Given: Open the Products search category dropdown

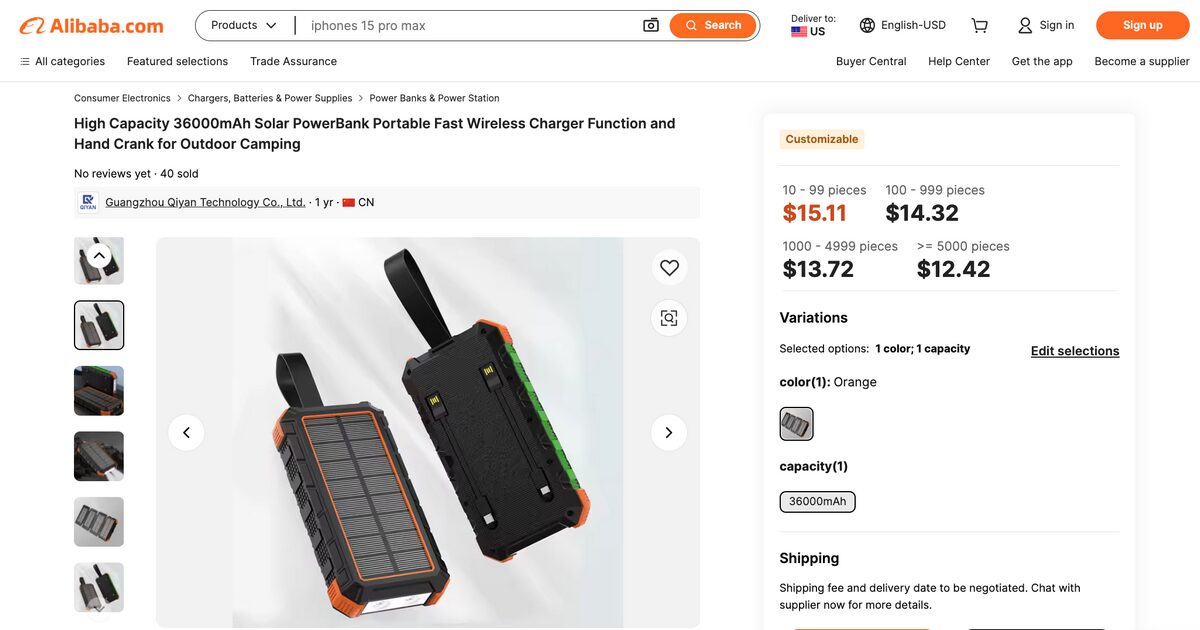Looking at the screenshot, I should (241, 25).
